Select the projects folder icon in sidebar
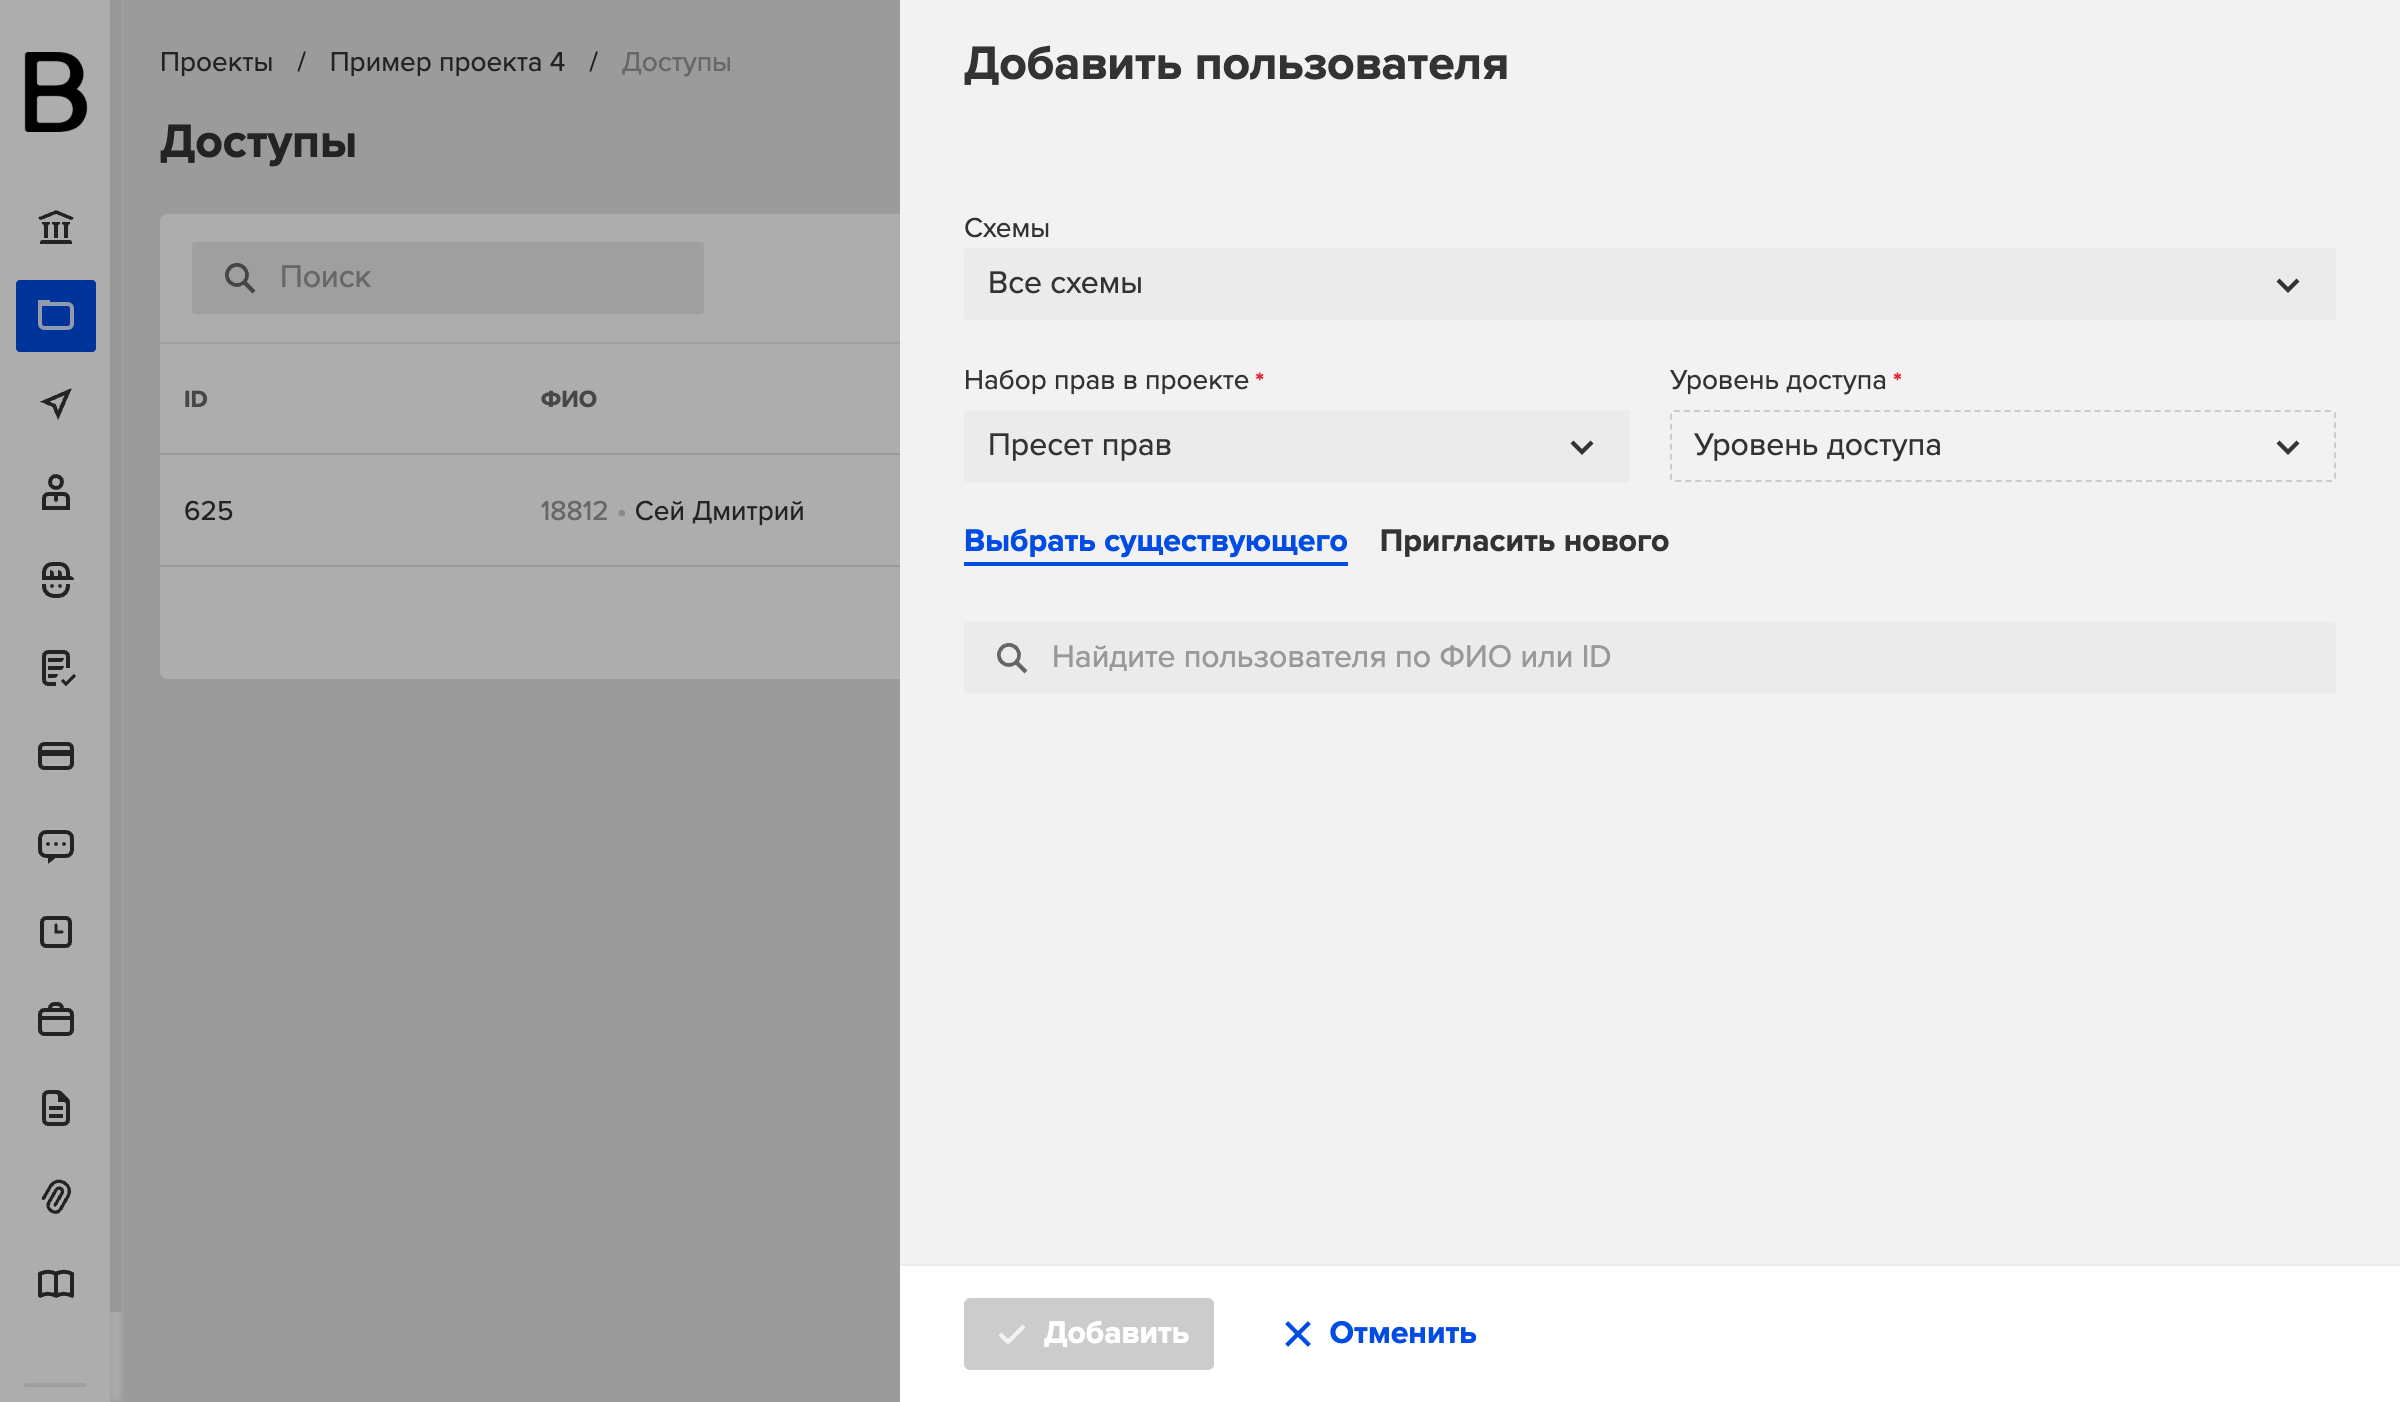Screen dimensions: 2400x1402 tap(56, 316)
